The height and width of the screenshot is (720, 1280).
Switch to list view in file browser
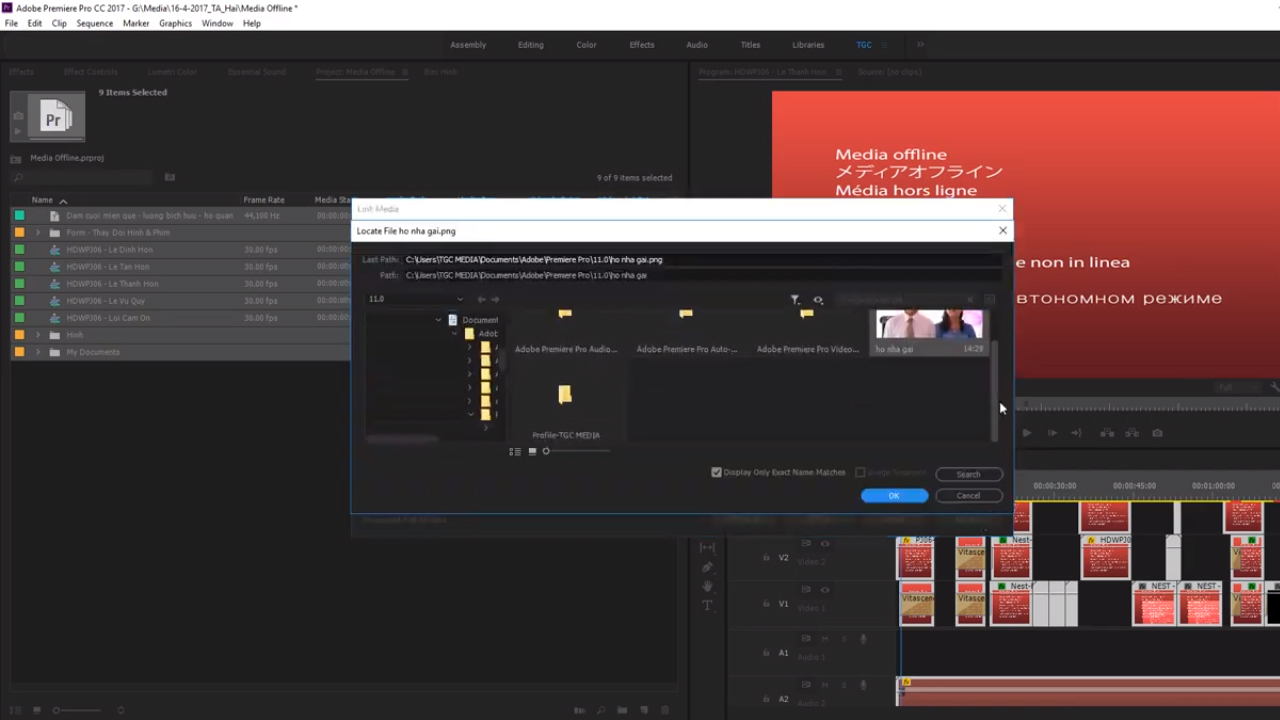point(515,451)
